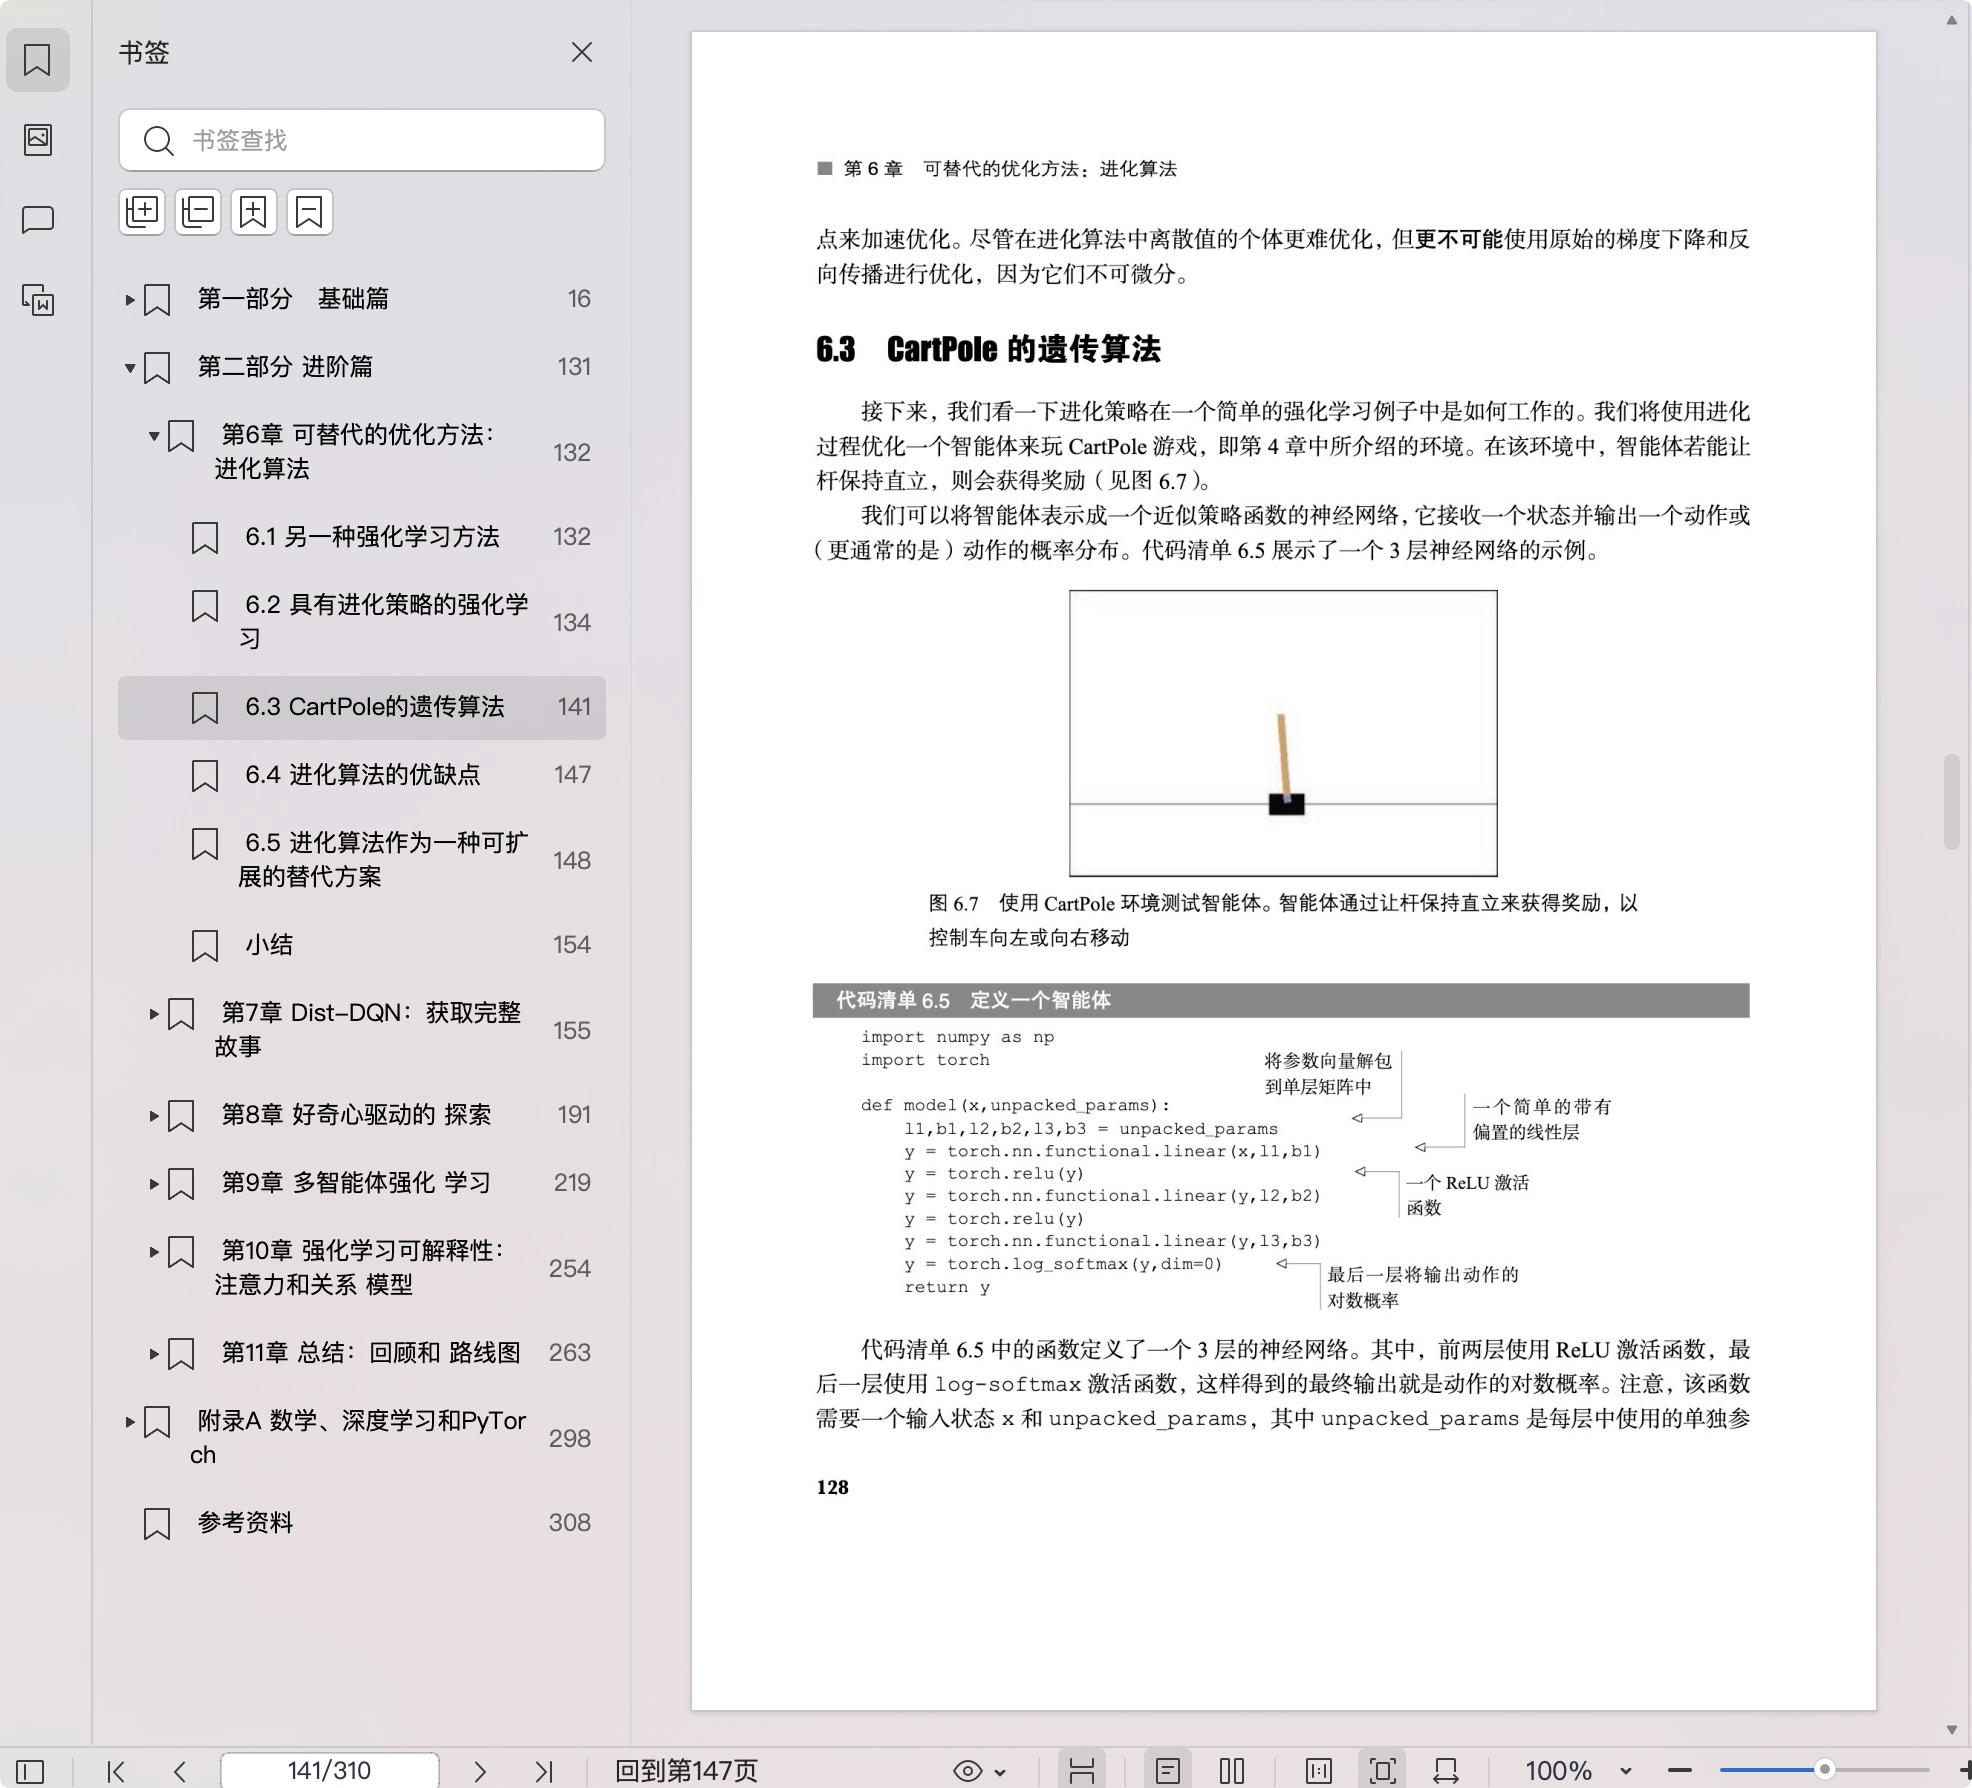
Task: Jump to the first page
Action: click(116, 1771)
